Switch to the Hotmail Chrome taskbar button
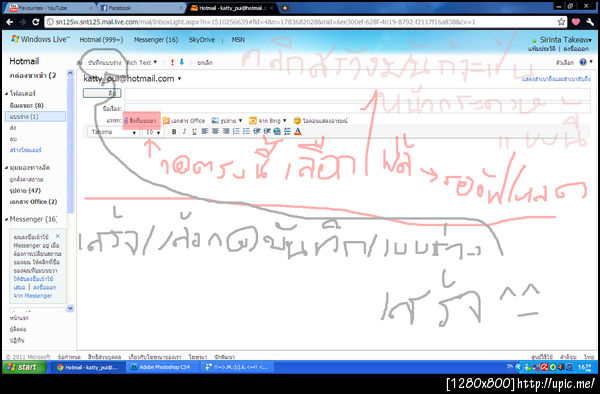This screenshot has width=600, height=394. tap(88, 367)
